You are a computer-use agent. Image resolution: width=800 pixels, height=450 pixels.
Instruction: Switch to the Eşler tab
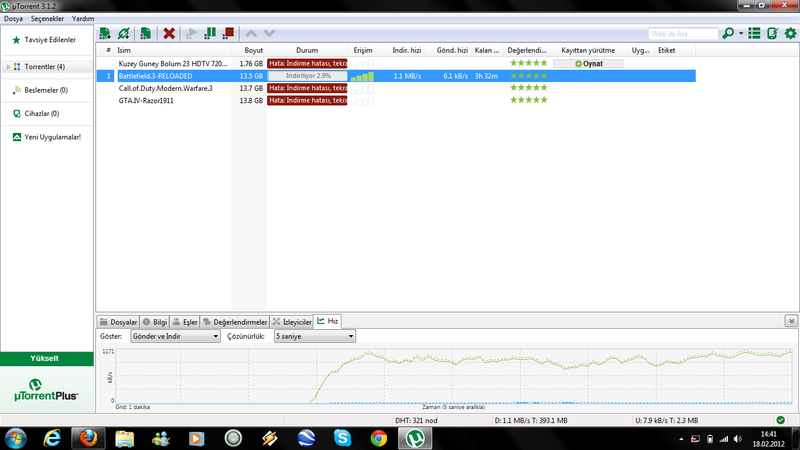click(185, 322)
